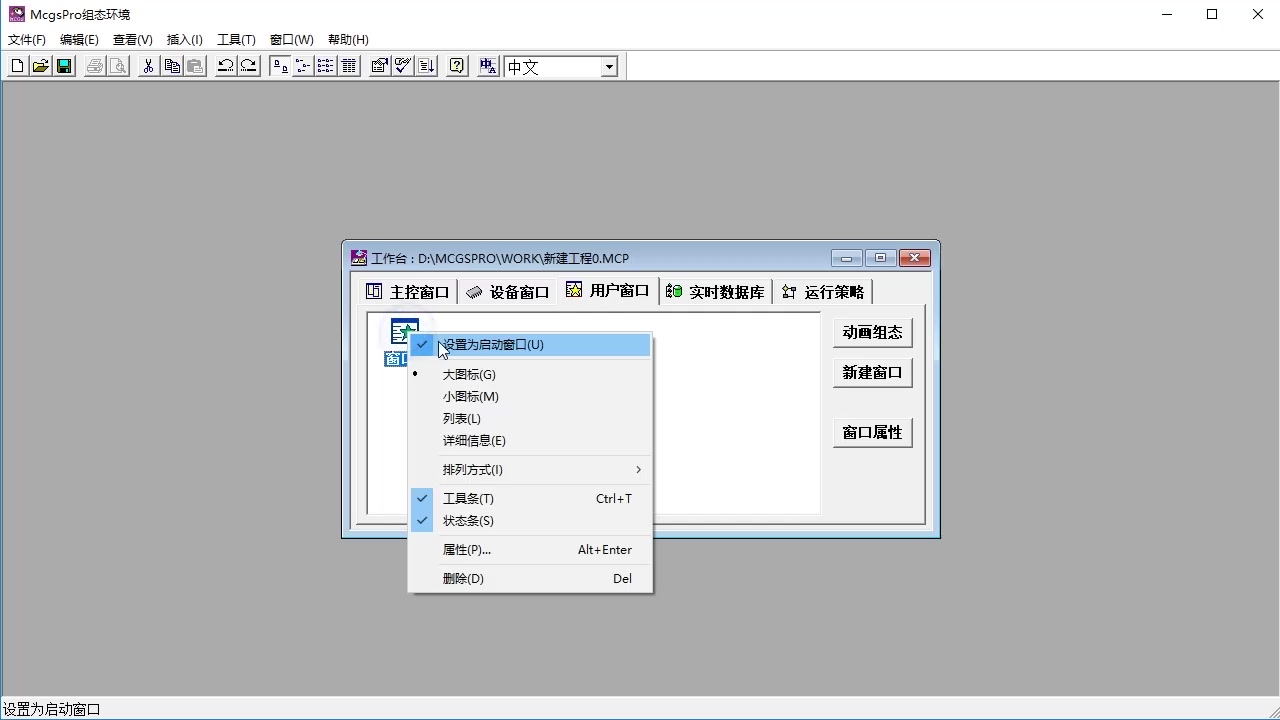Choose 属性(P)... from context menu

point(530,550)
